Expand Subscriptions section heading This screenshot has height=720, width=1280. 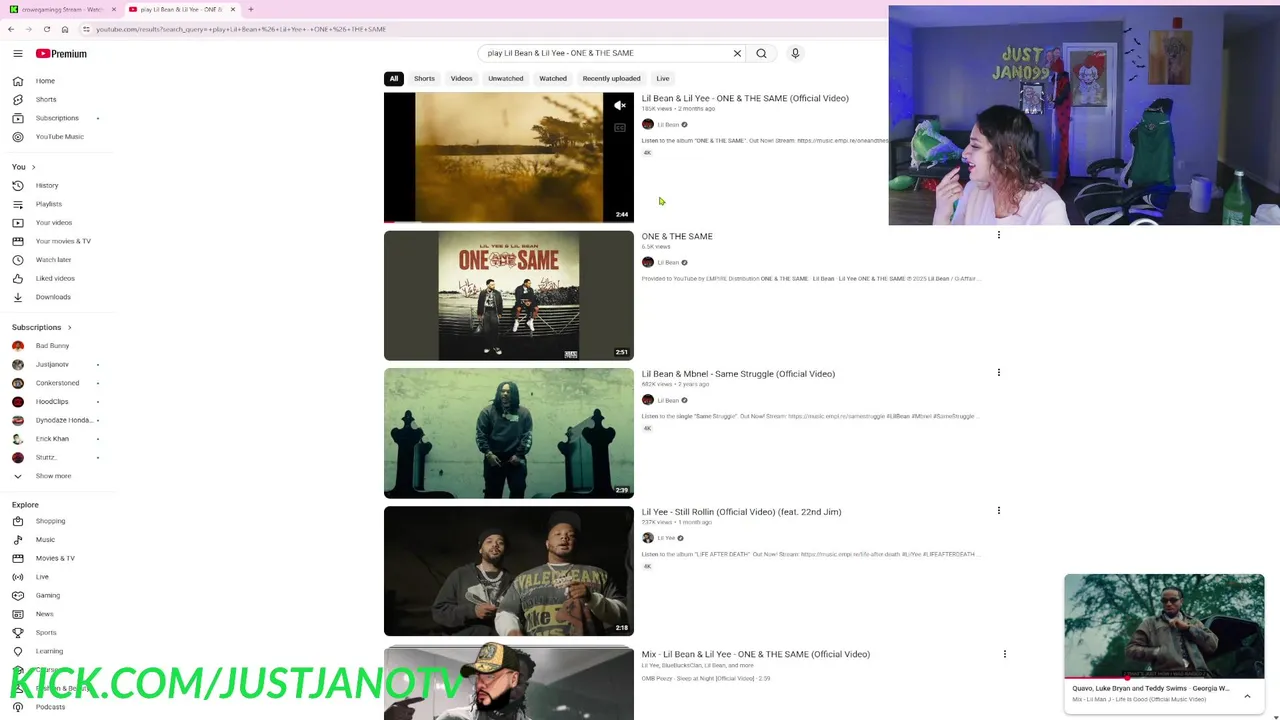point(42,327)
